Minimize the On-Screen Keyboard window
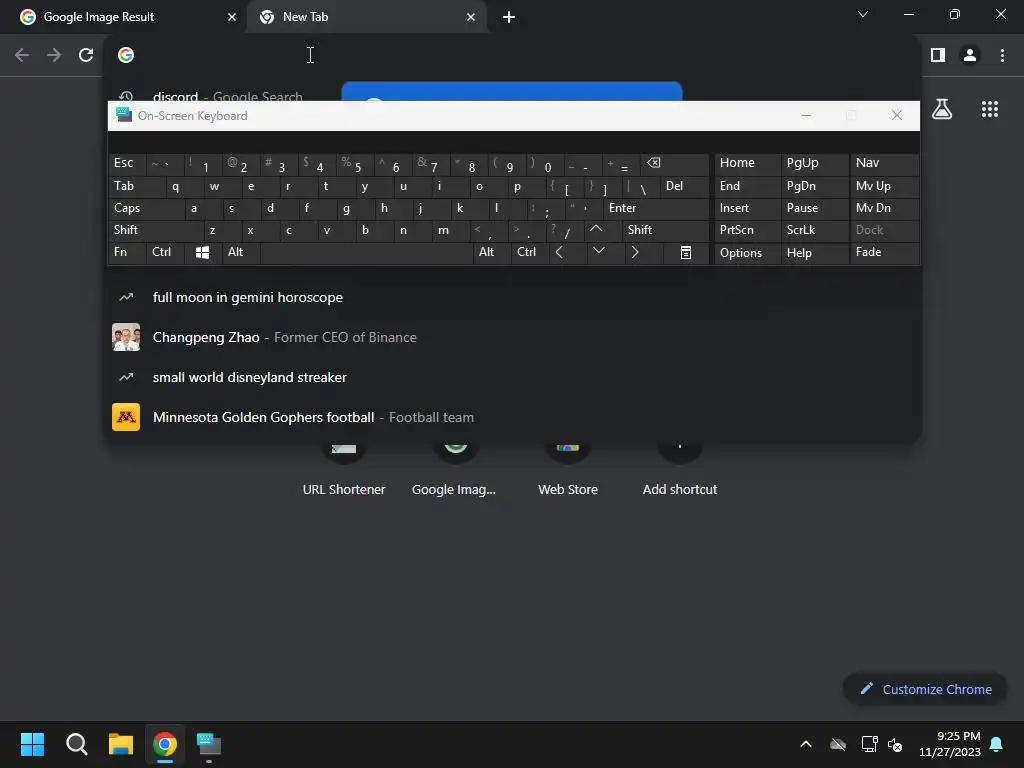The height and width of the screenshot is (768, 1024). coord(806,116)
